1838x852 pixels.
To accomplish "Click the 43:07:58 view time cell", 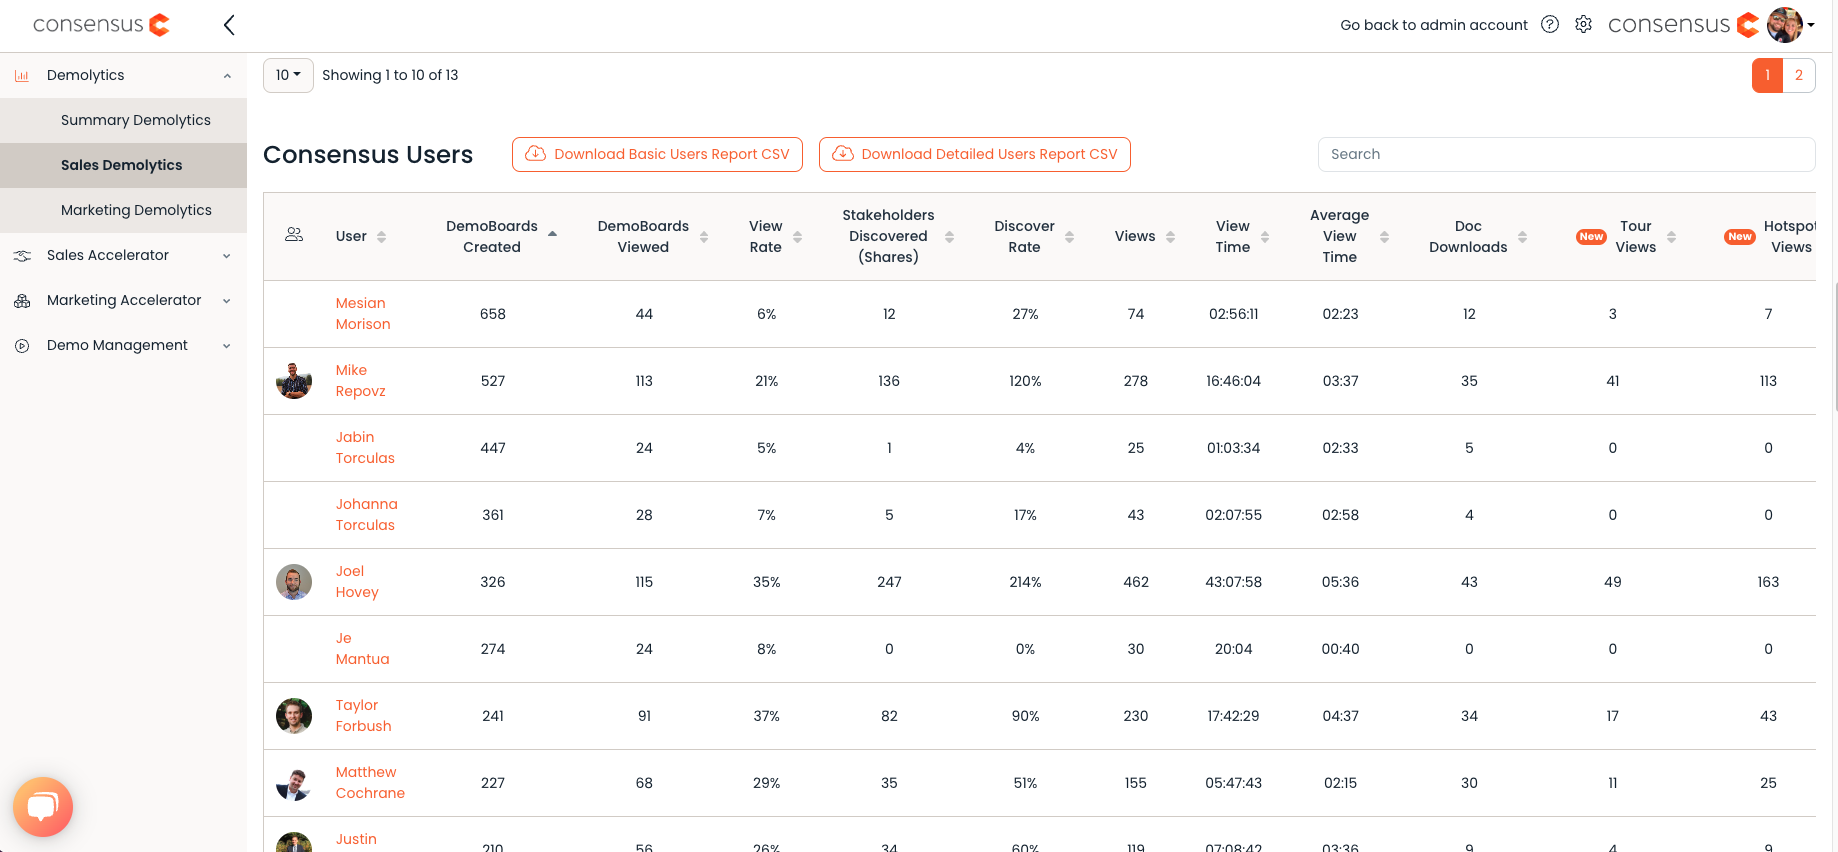I will point(1234,582).
